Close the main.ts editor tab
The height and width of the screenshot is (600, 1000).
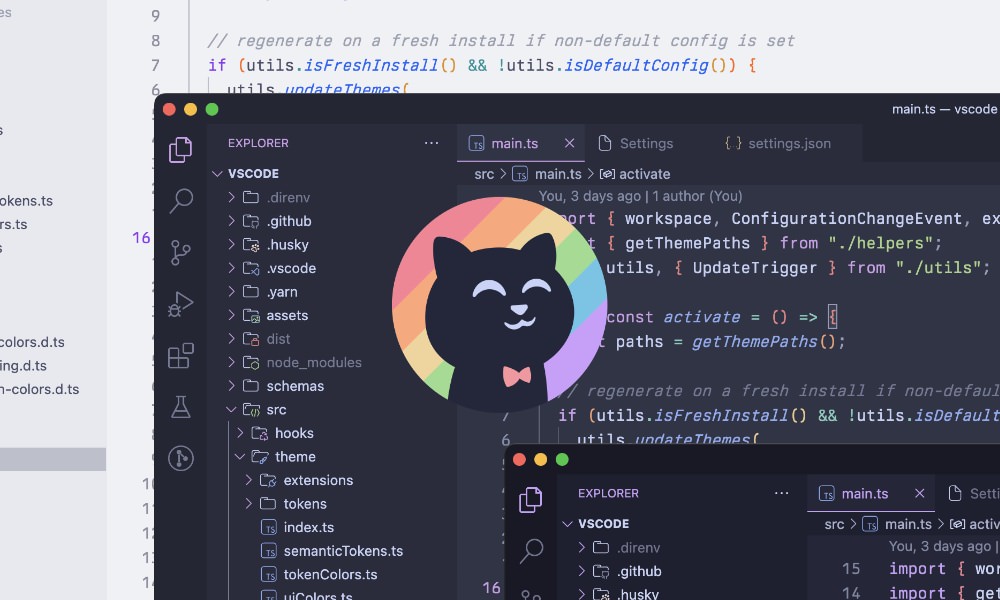tap(569, 143)
